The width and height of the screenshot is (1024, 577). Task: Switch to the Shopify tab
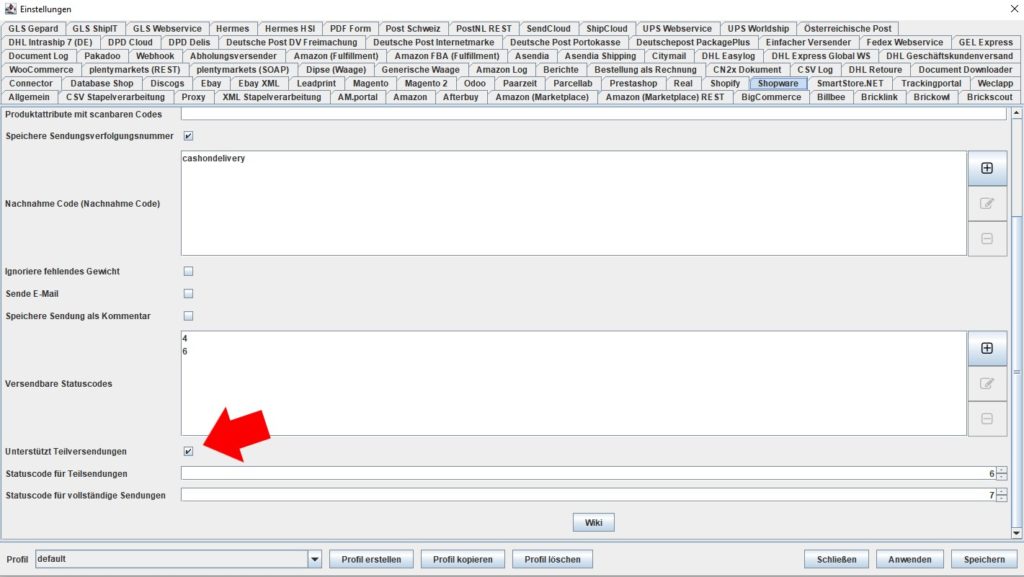725,84
